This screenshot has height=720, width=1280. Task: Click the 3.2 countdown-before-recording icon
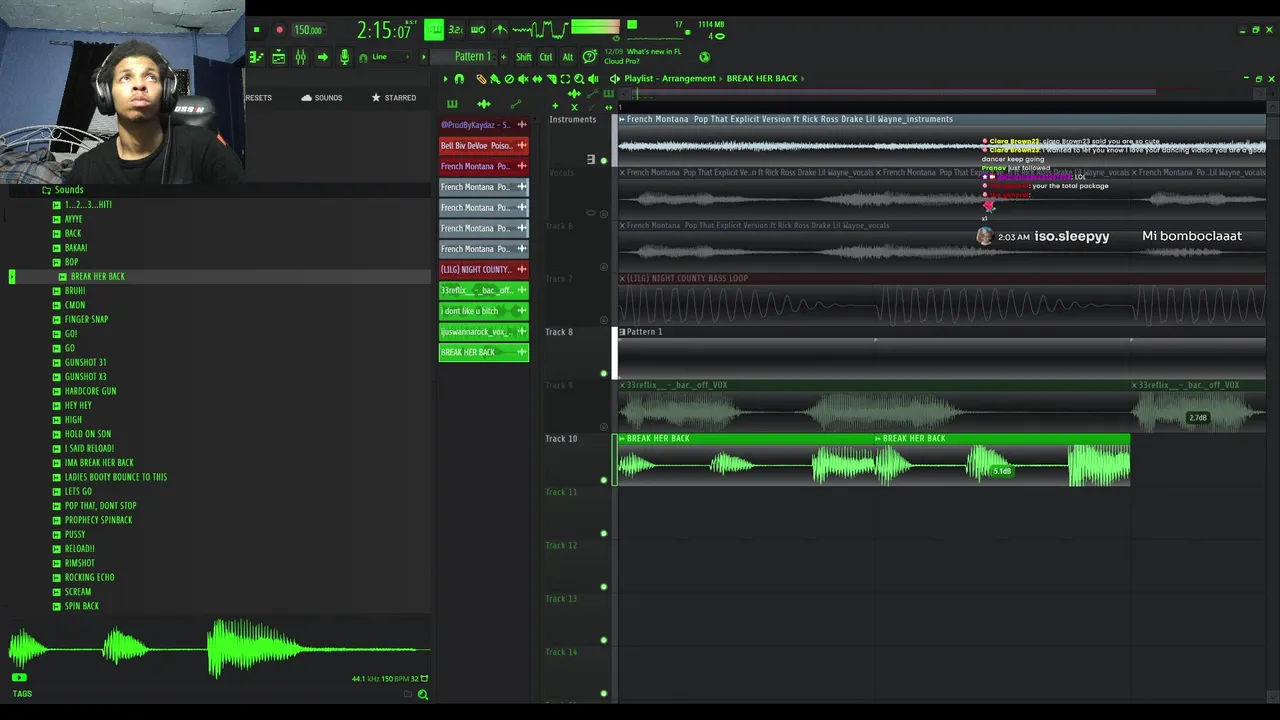(x=456, y=30)
